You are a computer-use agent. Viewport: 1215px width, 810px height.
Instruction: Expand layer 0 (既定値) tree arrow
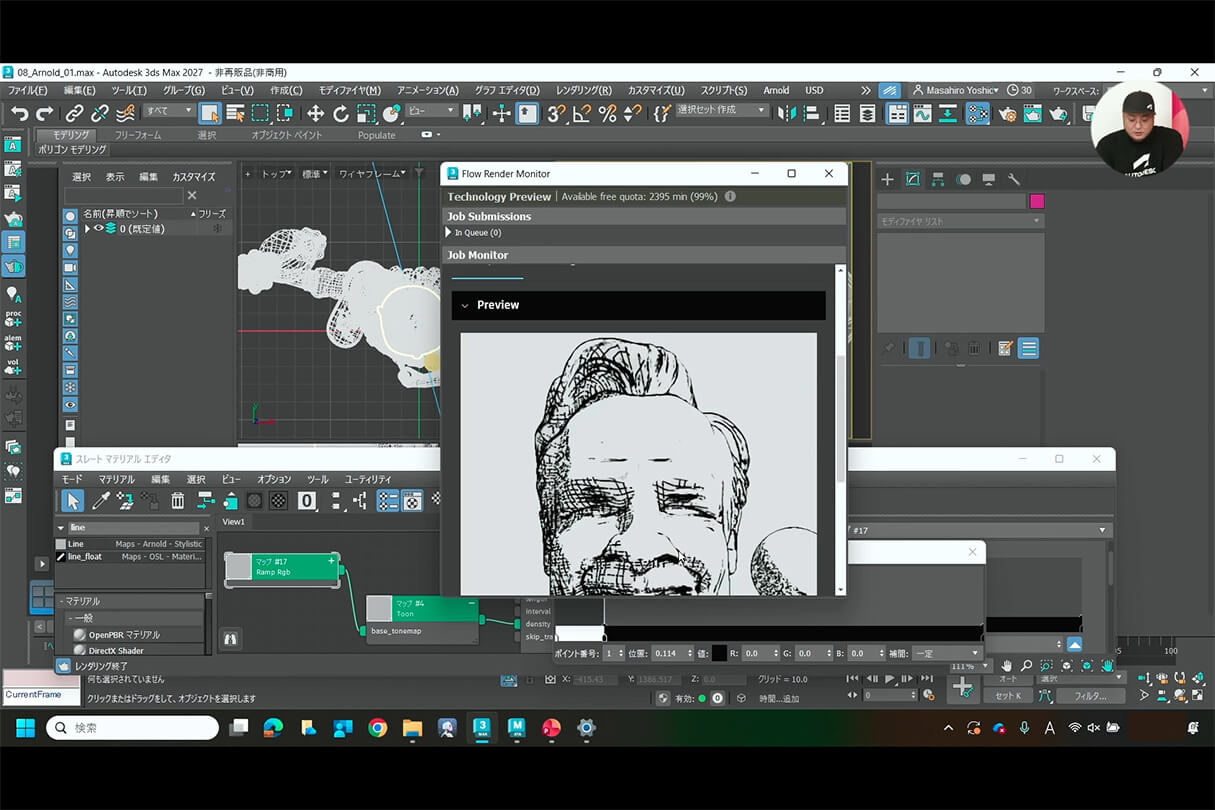click(x=87, y=229)
